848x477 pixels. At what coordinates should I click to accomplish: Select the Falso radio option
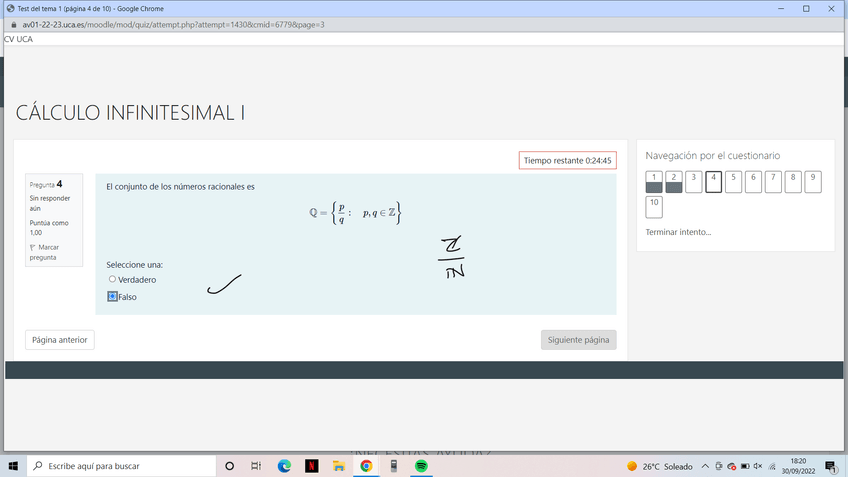[112, 296]
